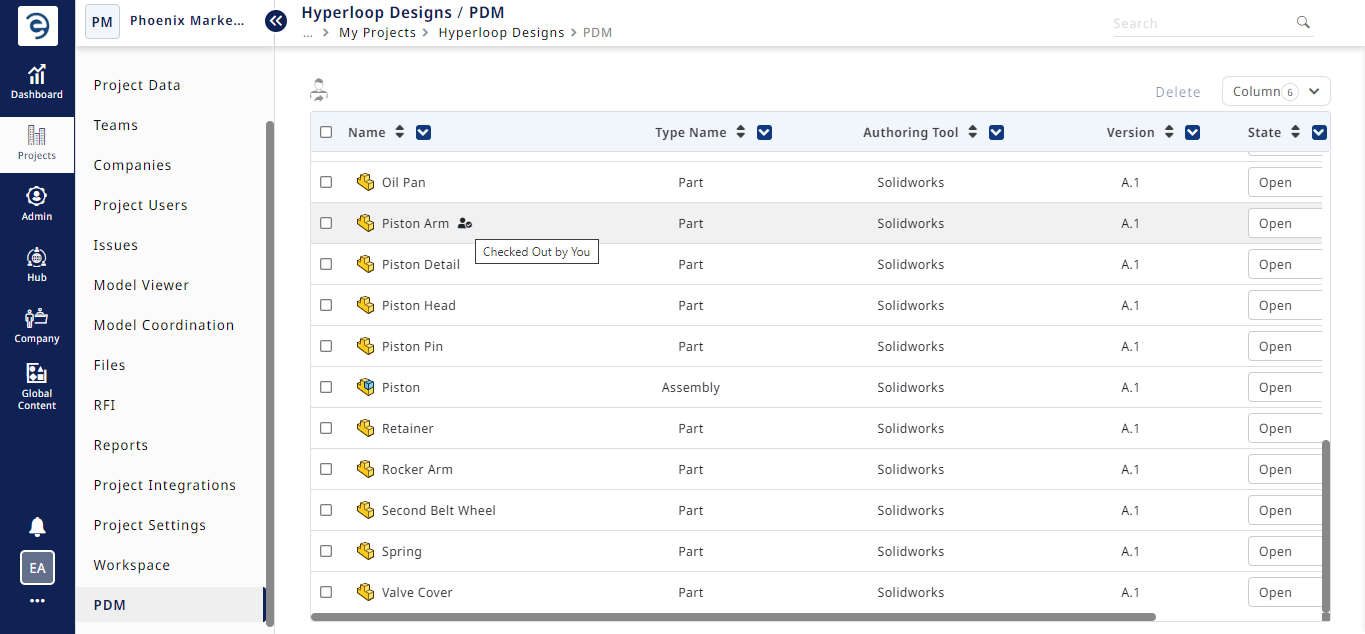Open Model Viewer in the sidebar
Screen dimensions: 1365x634
(x=141, y=285)
